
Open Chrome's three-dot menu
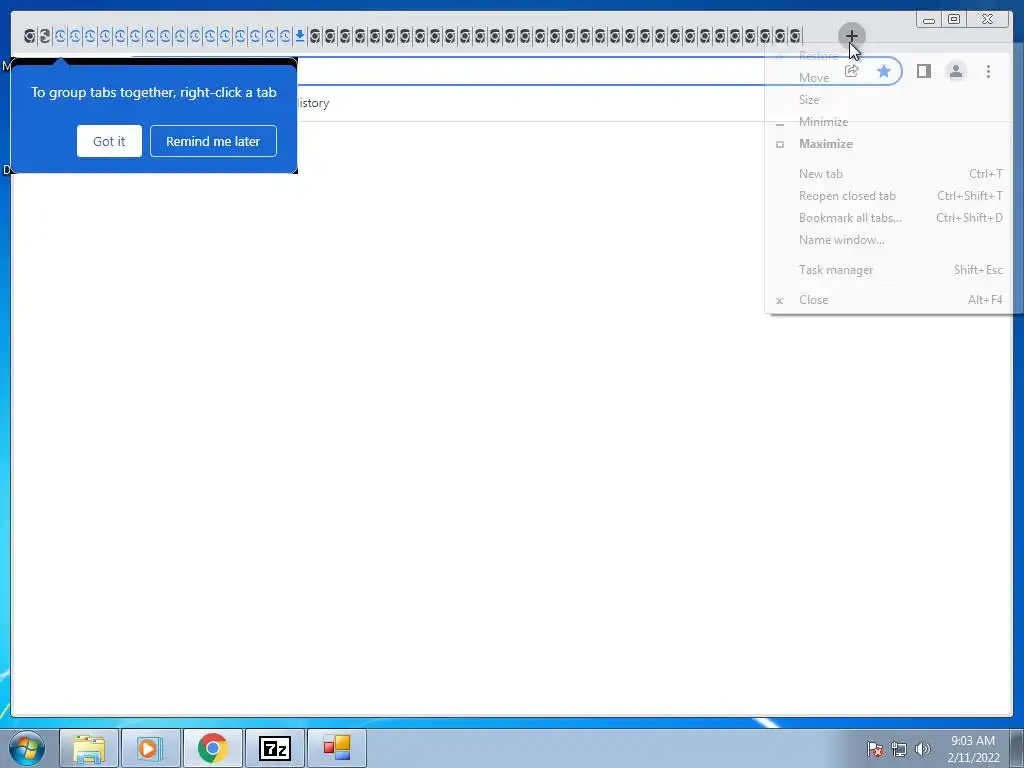(988, 71)
